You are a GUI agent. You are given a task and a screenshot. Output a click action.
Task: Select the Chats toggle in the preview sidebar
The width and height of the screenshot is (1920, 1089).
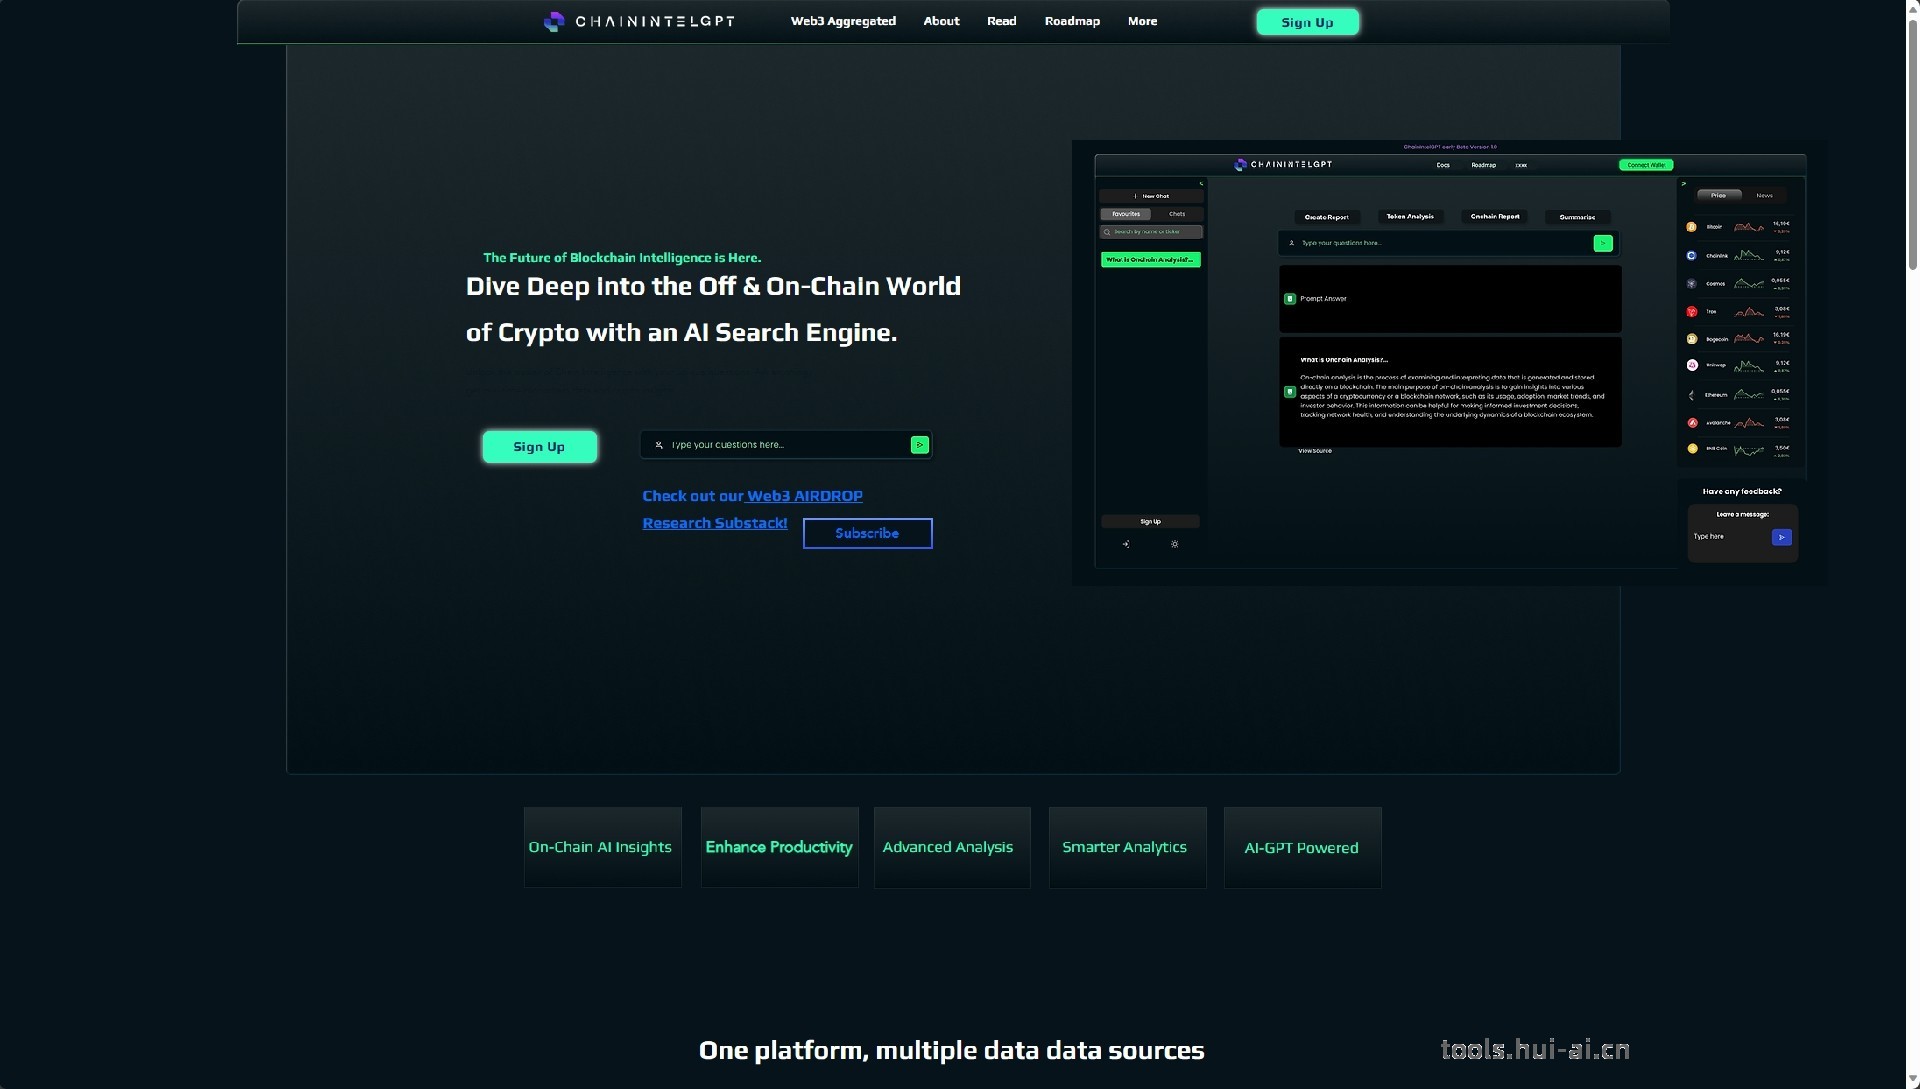click(x=1177, y=214)
